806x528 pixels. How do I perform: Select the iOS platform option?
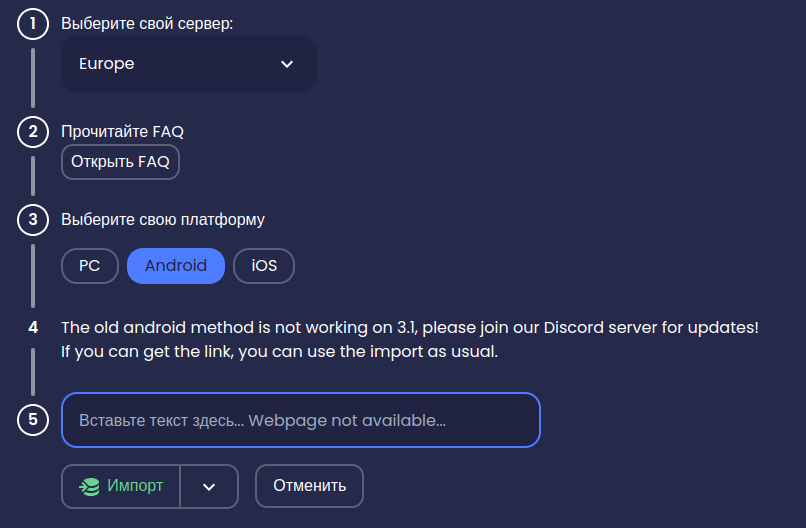(264, 266)
